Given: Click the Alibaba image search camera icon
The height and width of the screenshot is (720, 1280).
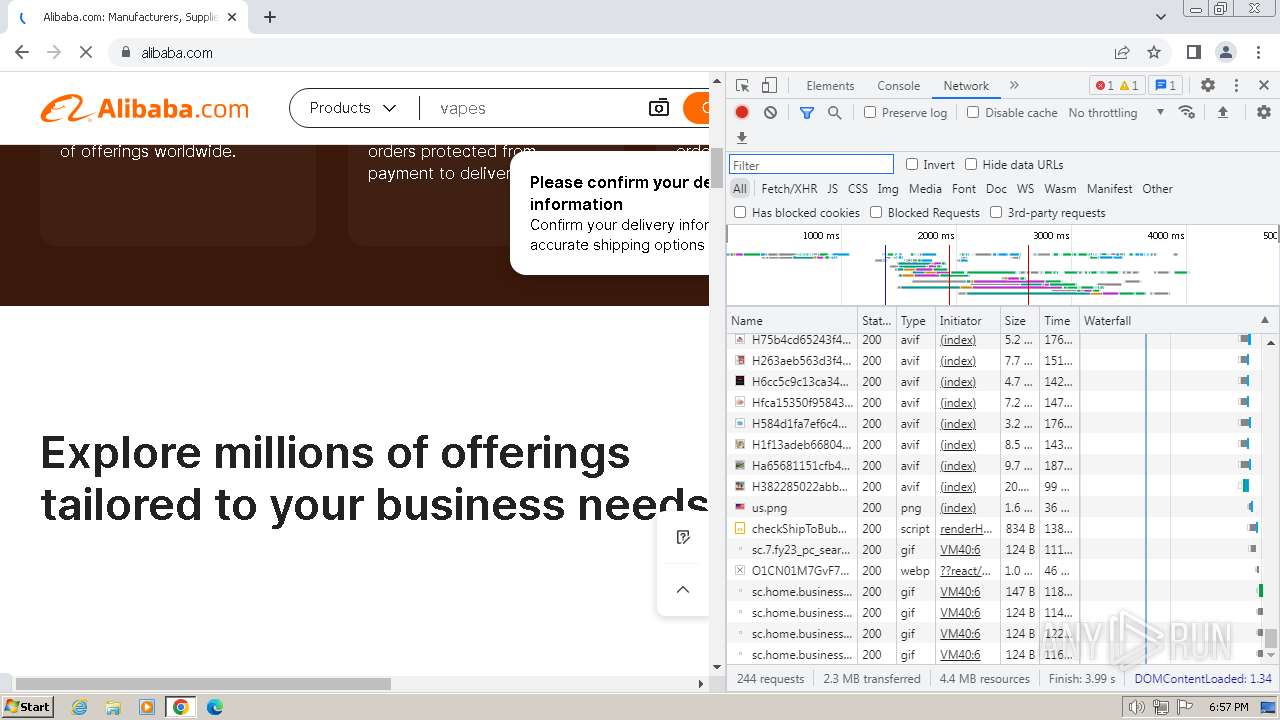Looking at the screenshot, I should coord(659,108).
